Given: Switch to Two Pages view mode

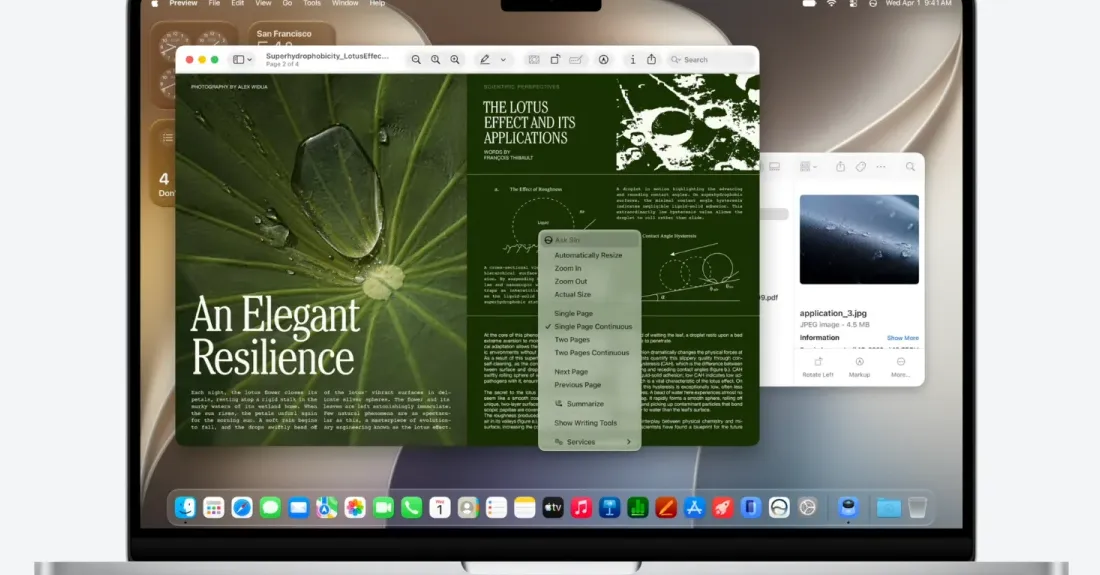Looking at the screenshot, I should point(572,339).
